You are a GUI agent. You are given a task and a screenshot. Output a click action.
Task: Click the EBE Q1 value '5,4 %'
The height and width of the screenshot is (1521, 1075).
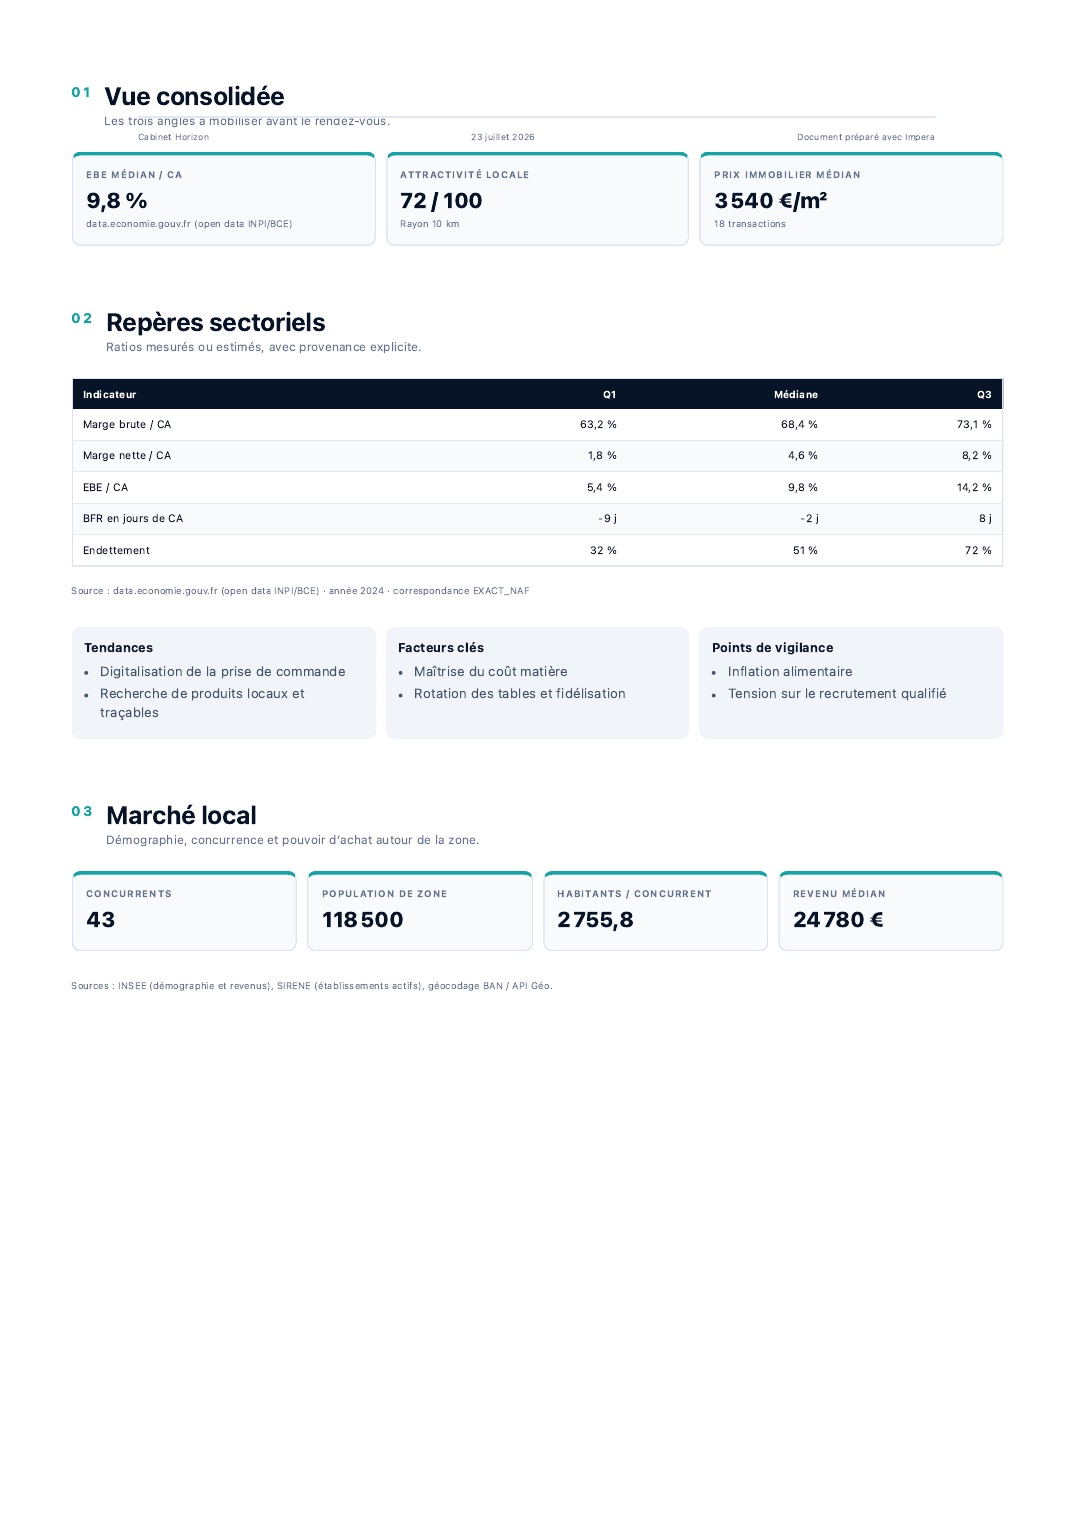[601, 488]
